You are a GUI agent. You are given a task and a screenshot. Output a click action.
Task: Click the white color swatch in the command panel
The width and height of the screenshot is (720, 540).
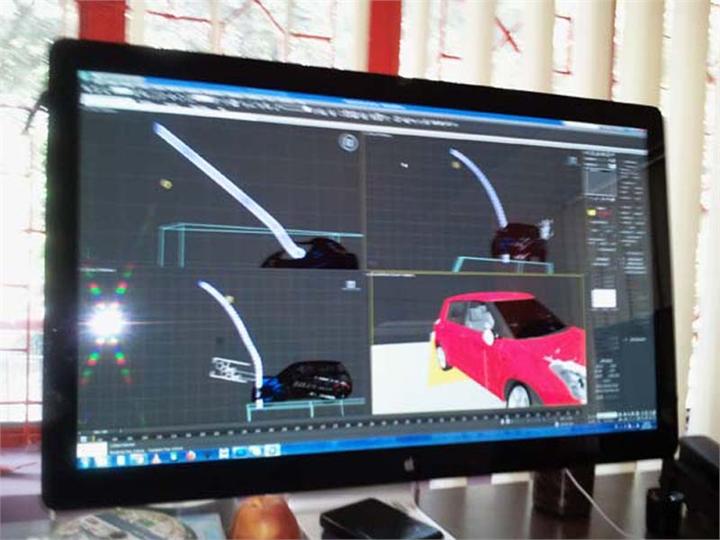604,298
